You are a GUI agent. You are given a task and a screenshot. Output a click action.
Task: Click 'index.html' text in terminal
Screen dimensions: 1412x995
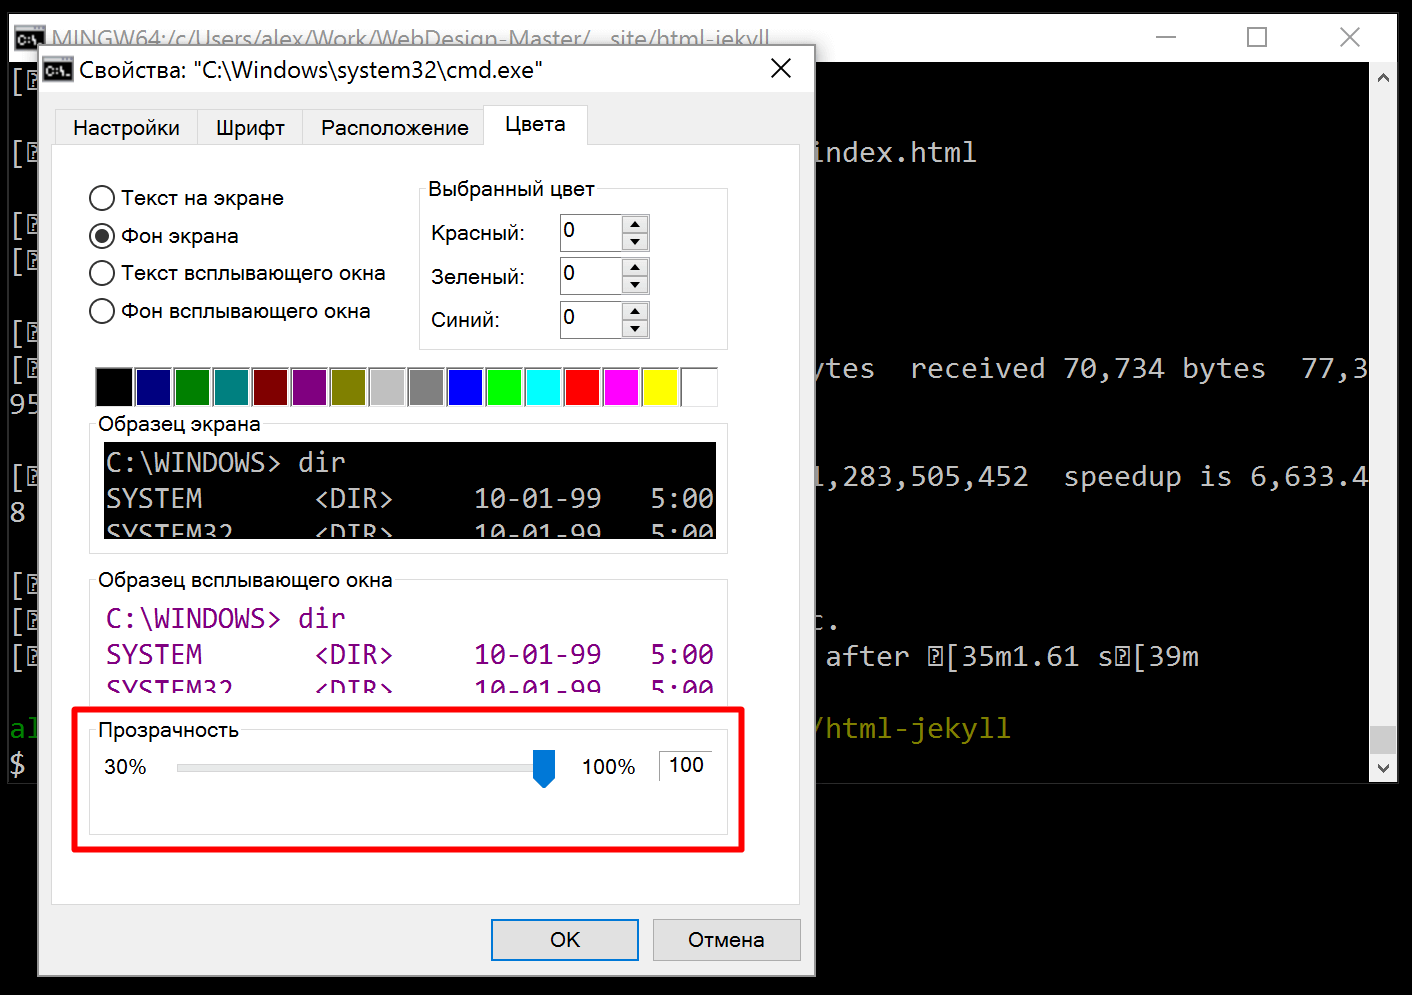coord(894,152)
